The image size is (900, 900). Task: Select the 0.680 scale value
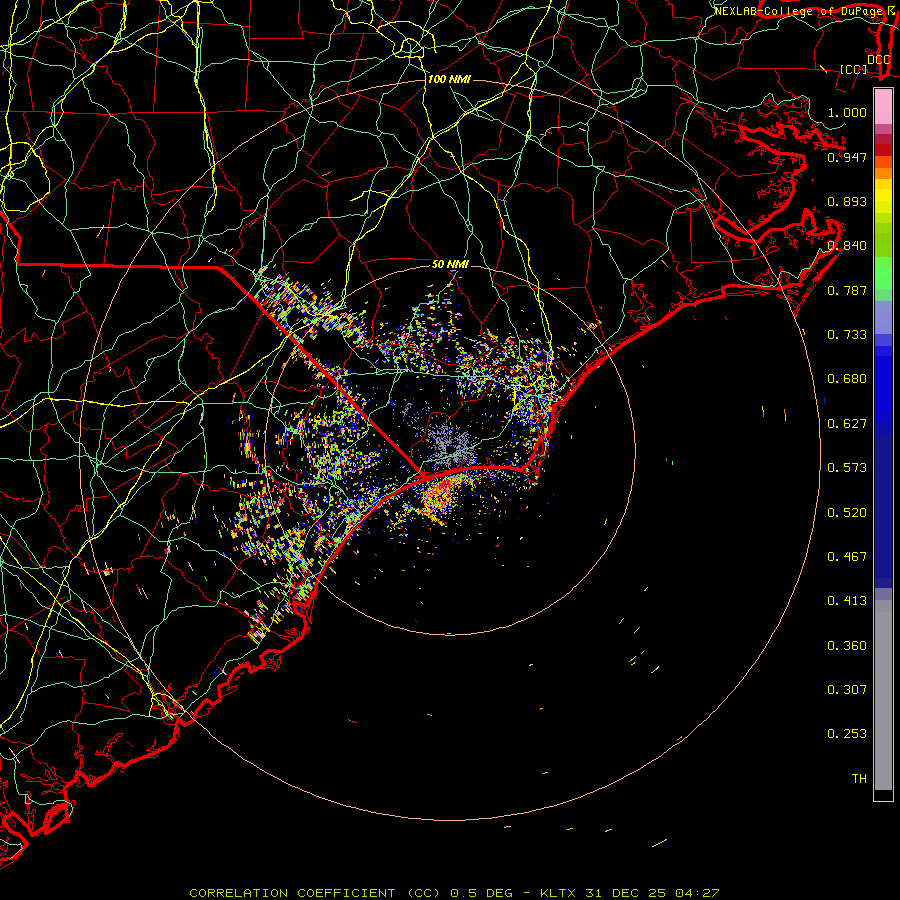847,379
